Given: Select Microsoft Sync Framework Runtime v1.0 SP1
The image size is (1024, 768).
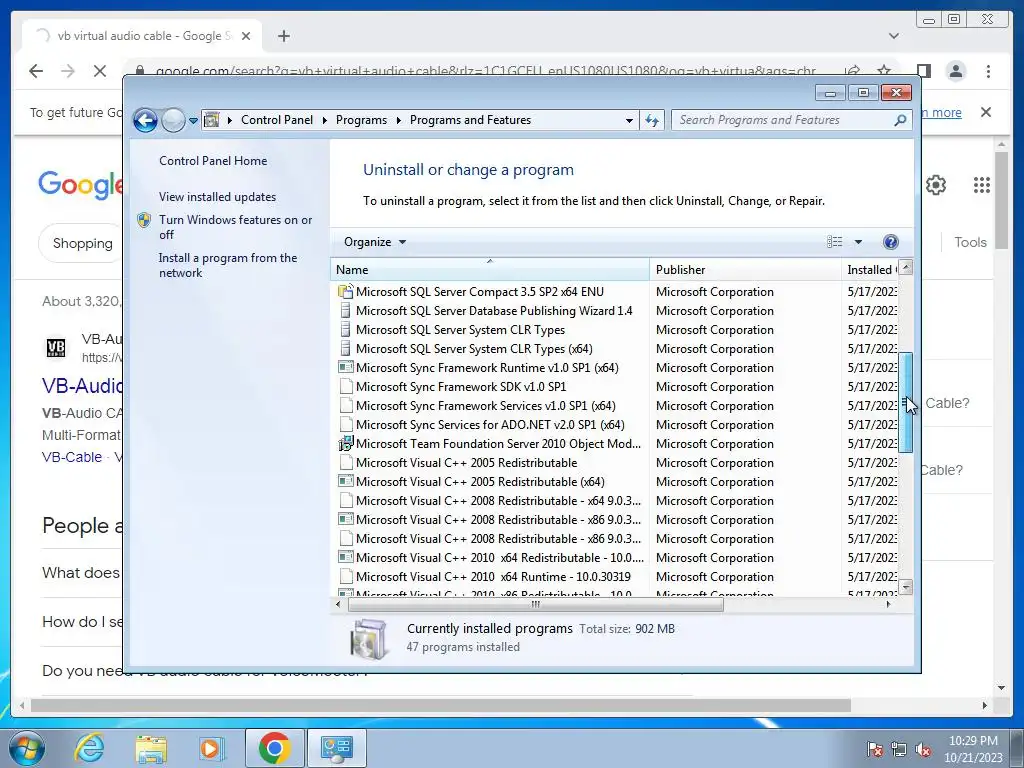Looking at the screenshot, I should tap(487, 368).
